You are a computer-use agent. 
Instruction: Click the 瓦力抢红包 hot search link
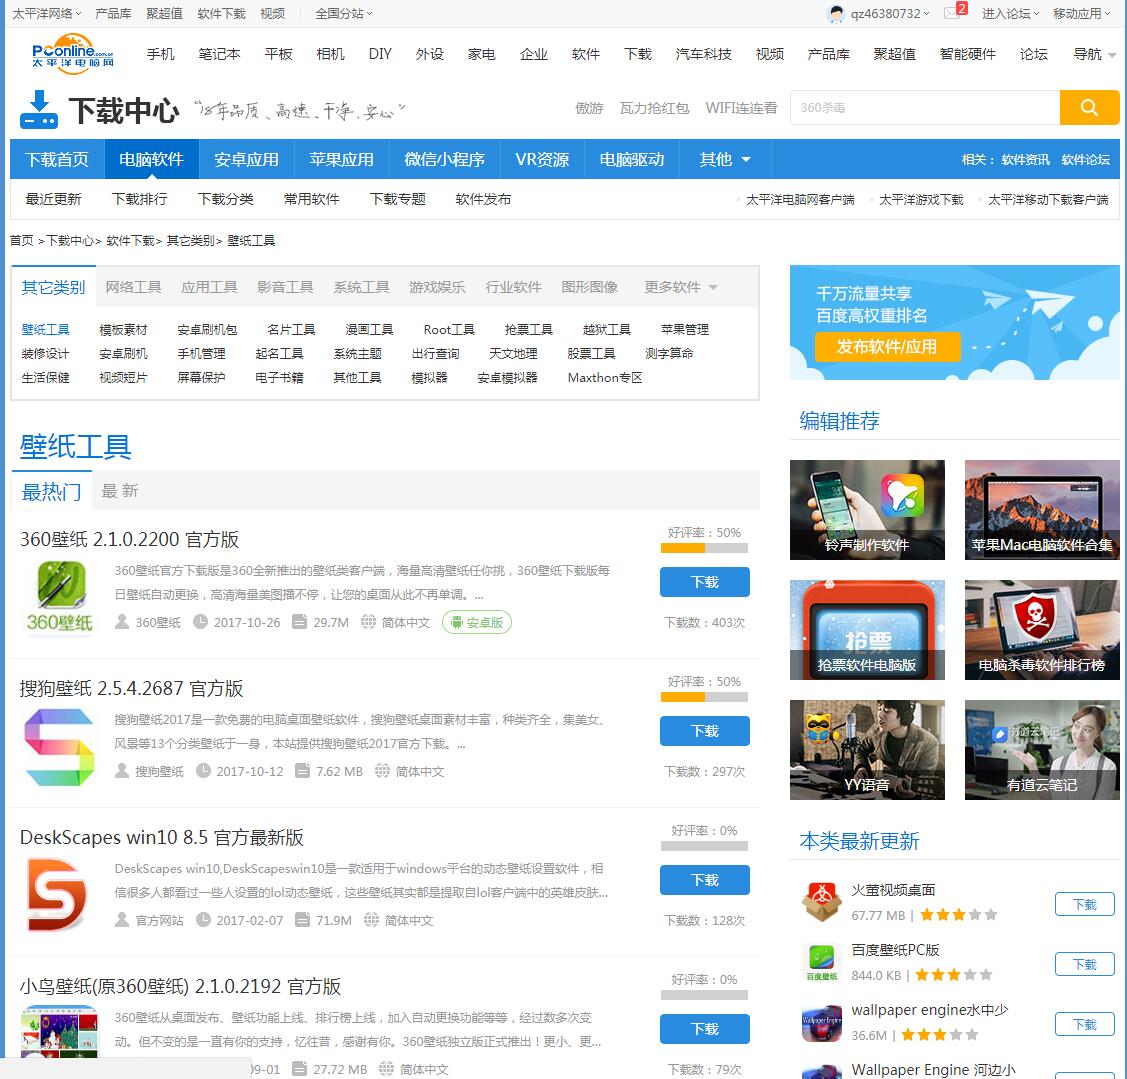(654, 108)
